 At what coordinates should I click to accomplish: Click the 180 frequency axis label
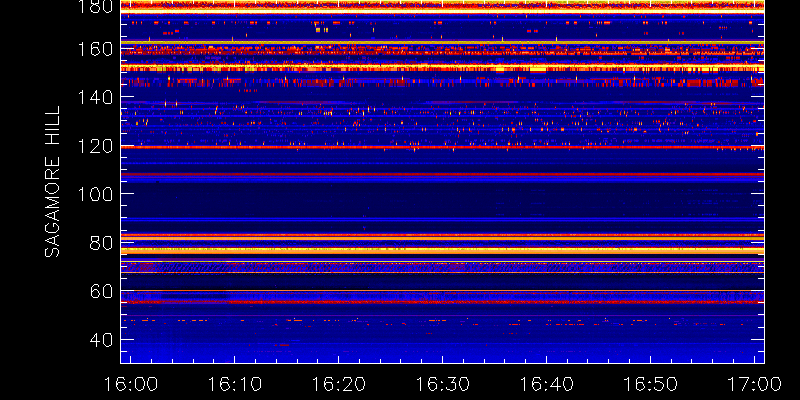(95, 7)
